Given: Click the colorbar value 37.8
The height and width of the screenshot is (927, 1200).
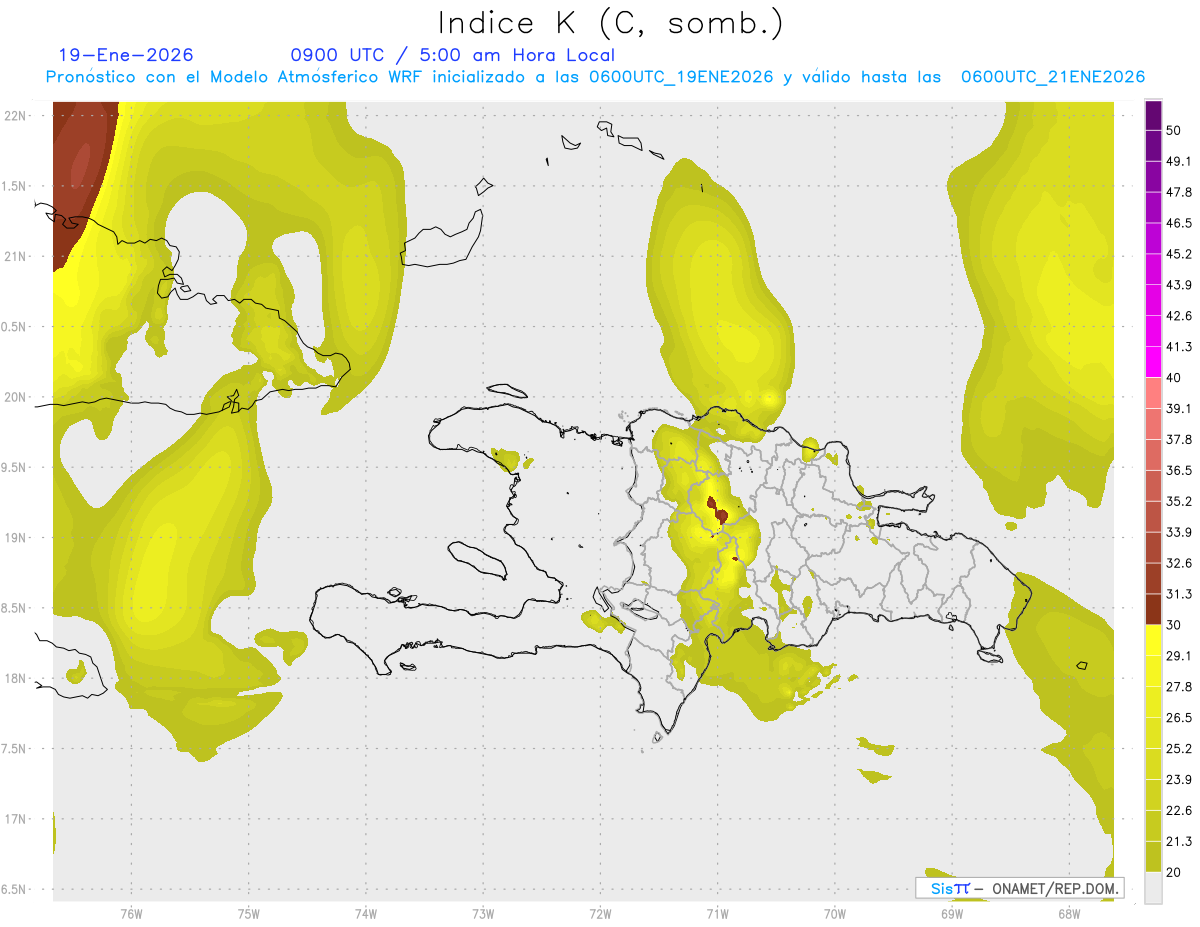Looking at the screenshot, I should click(x=1179, y=439).
